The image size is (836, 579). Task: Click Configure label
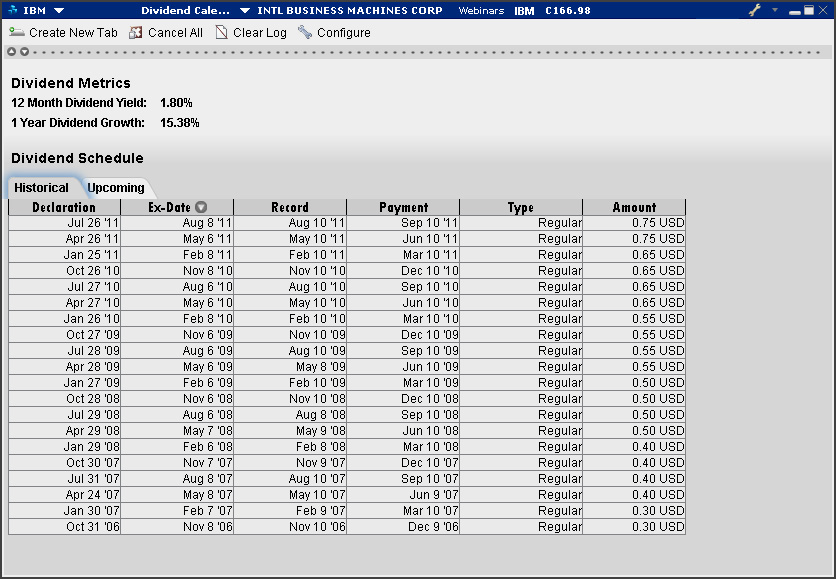point(344,33)
